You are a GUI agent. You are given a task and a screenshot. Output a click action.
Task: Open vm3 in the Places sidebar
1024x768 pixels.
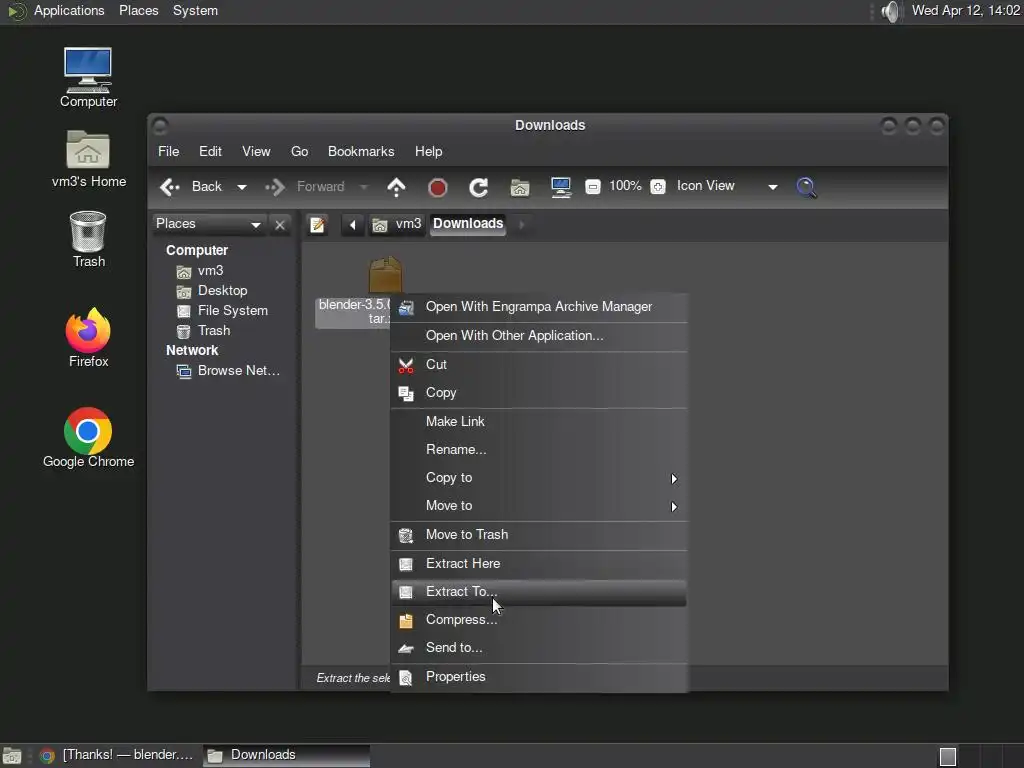point(210,270)
